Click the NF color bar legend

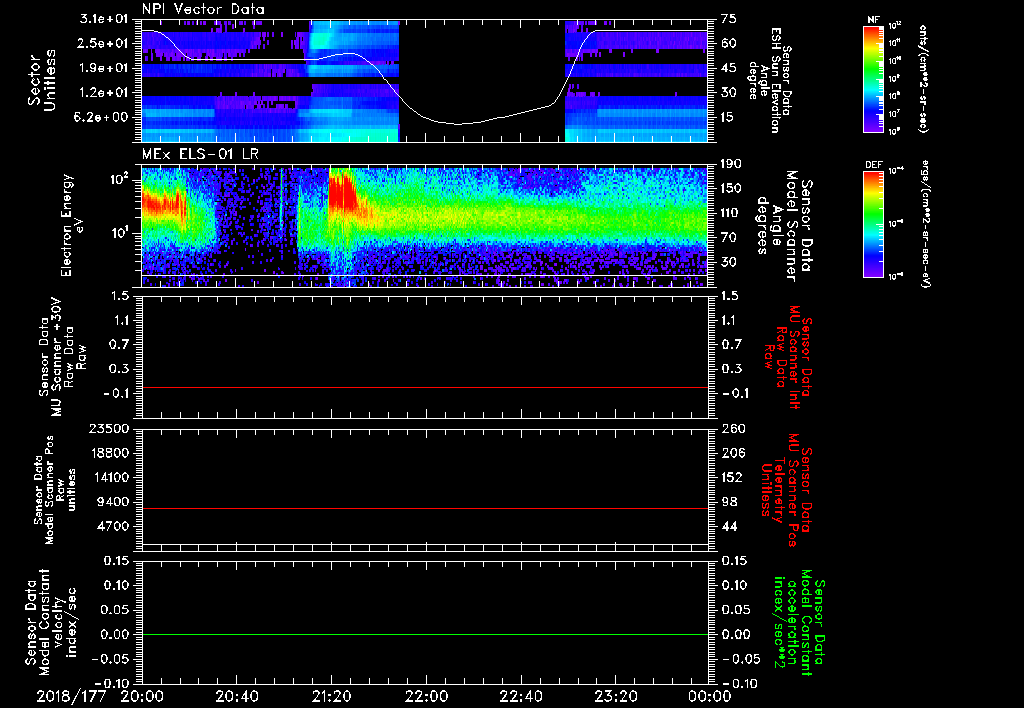tap(874, 79)
